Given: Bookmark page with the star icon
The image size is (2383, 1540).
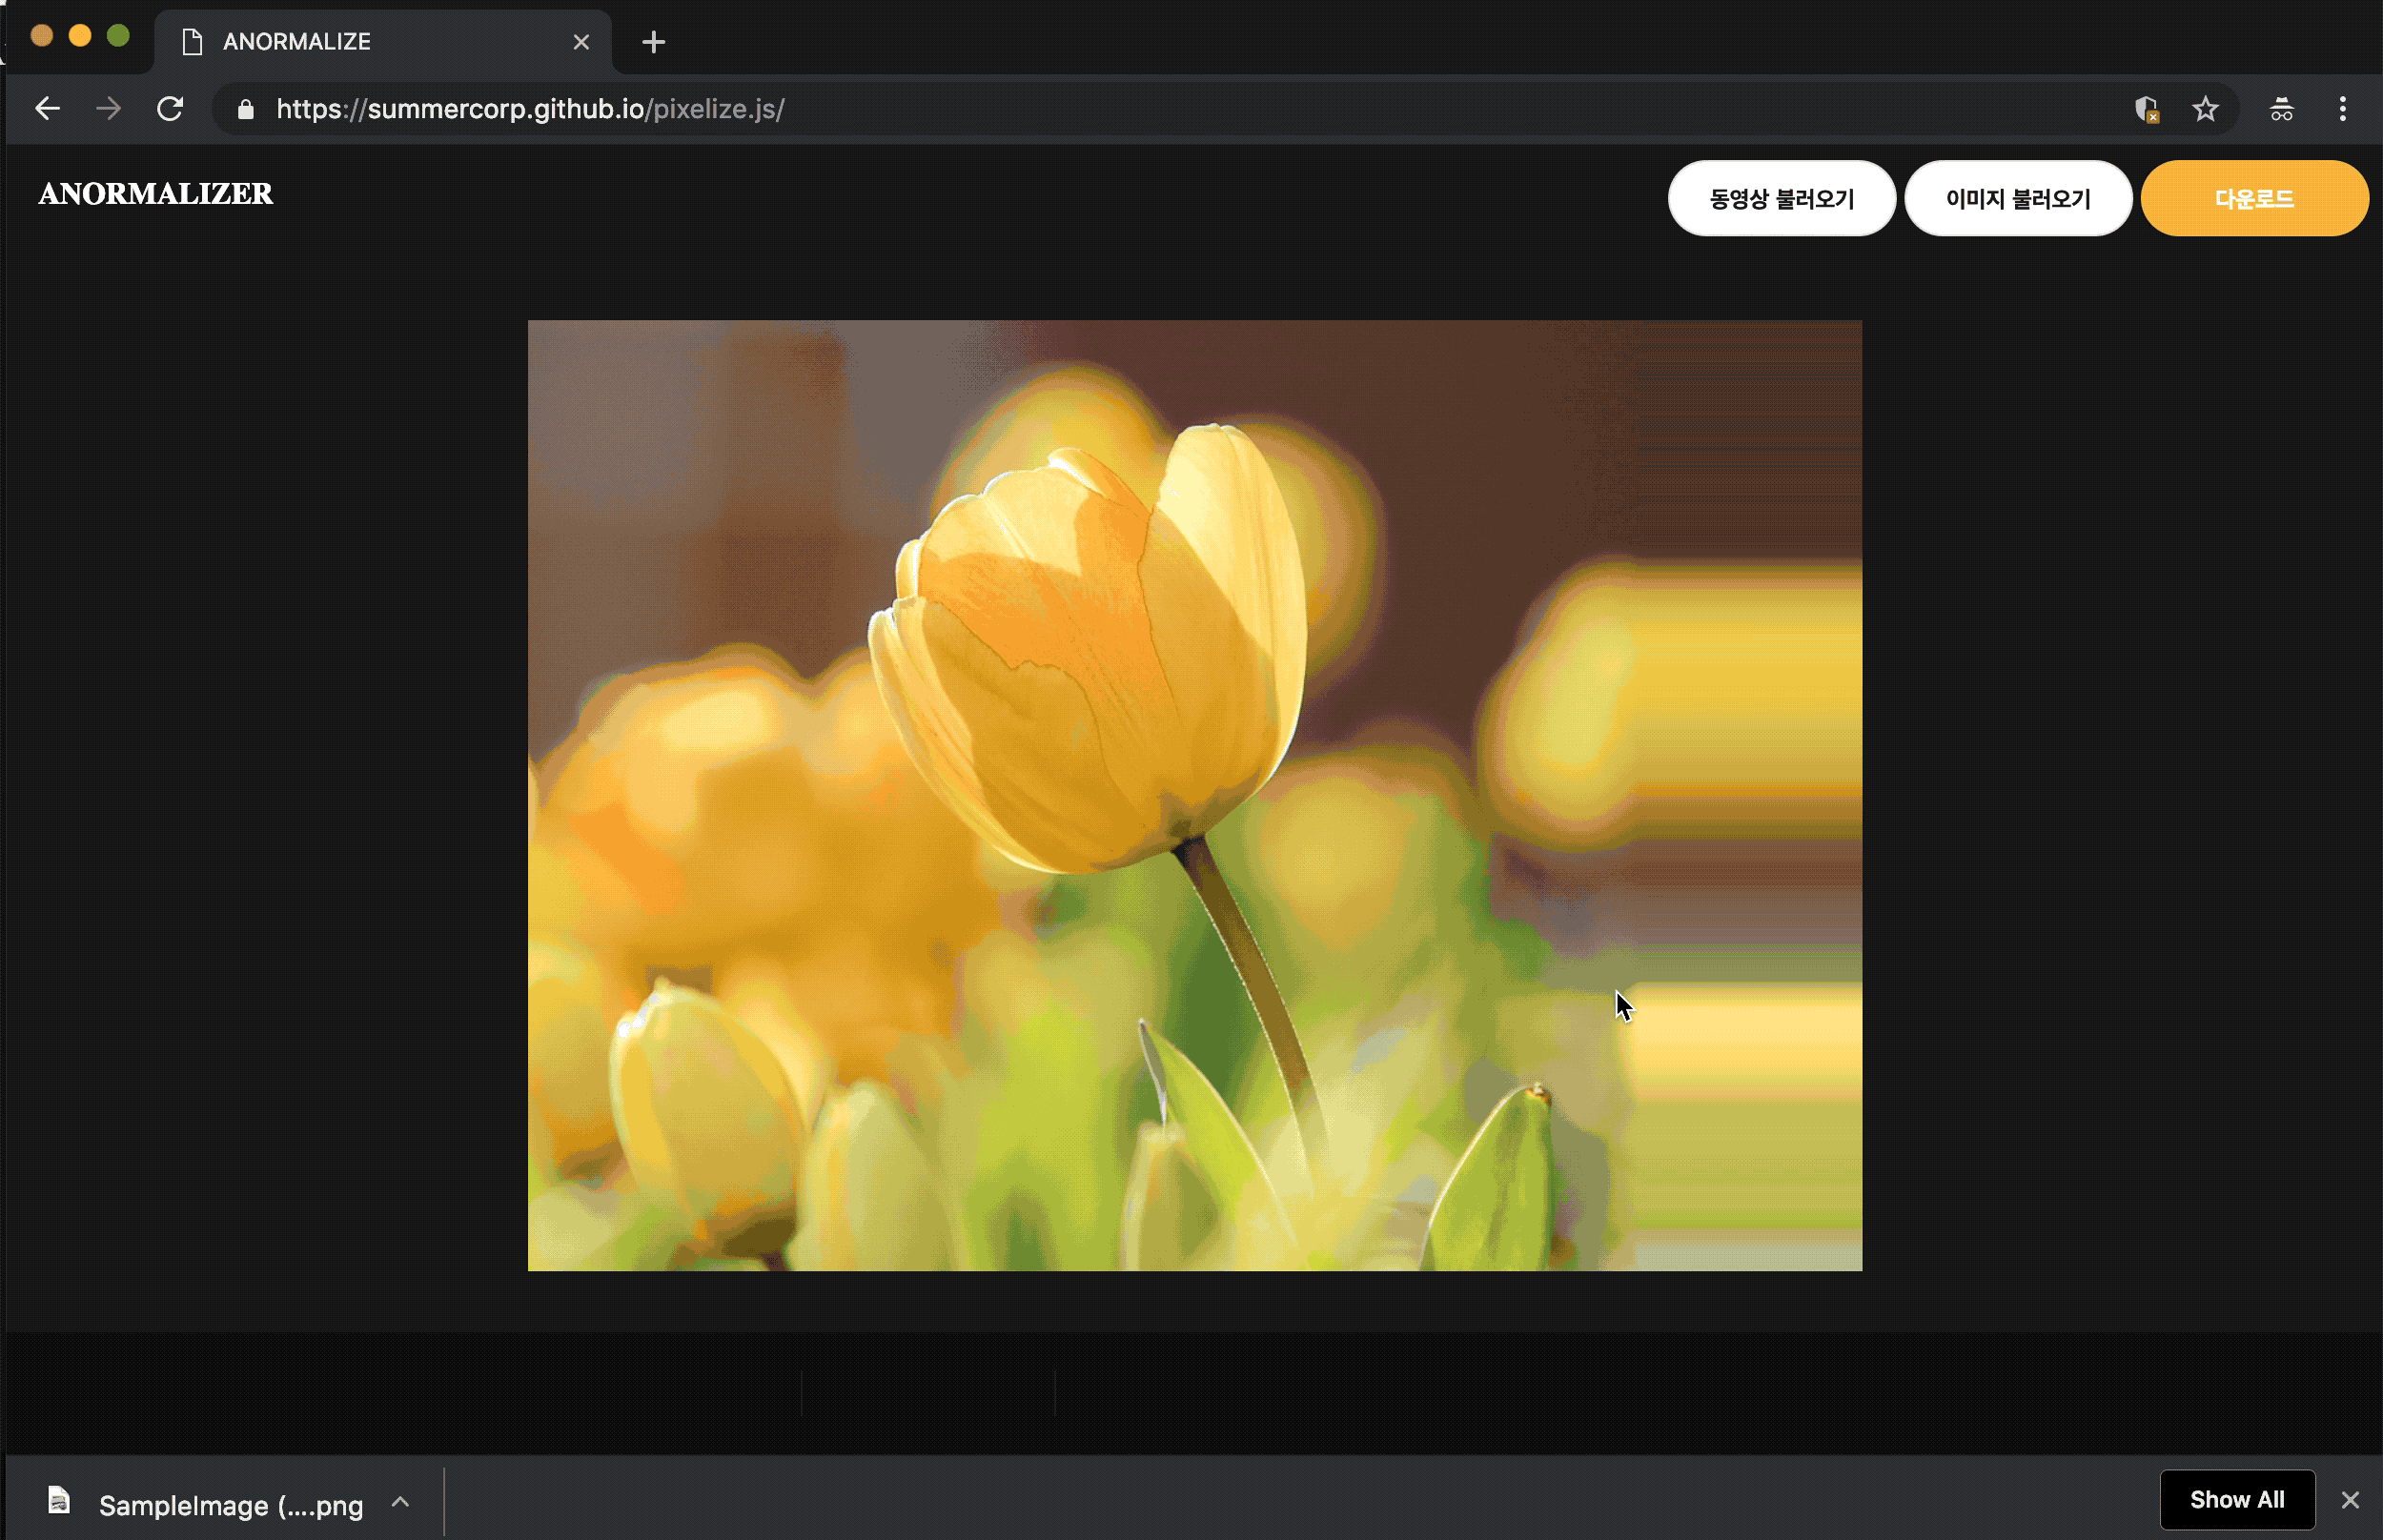Looking at the screenshot, I should point(2205,109).
